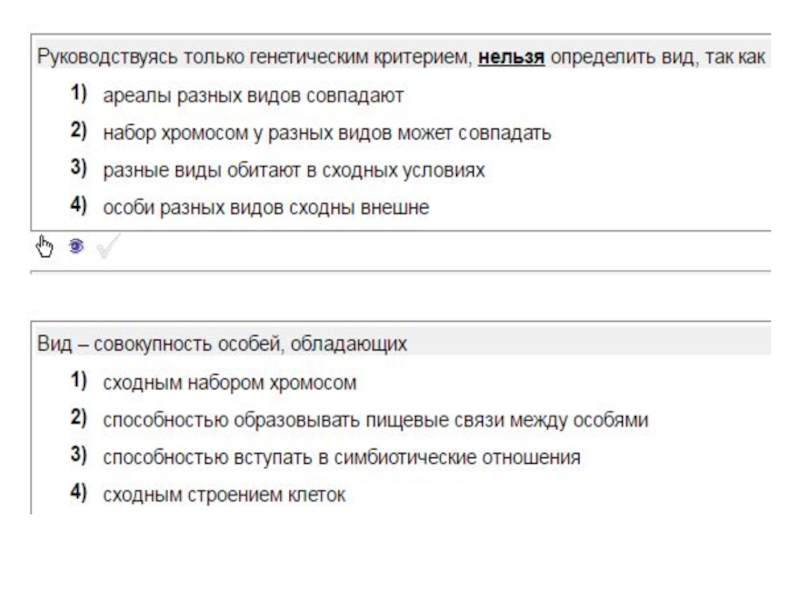This screenshot has height=600, width=800.
Task: Select 'особи разных видов сходны внешне'
Action: [x=265, y=208]
